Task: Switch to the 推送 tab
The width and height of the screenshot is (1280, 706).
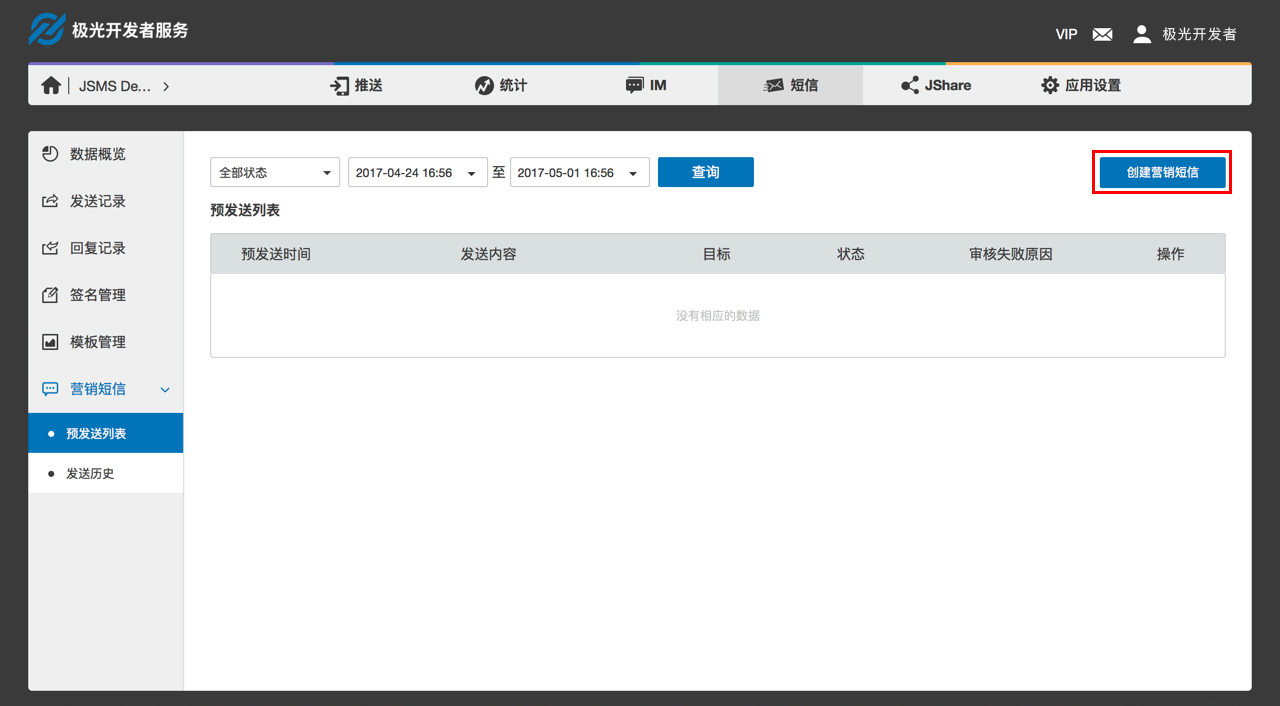Action: pyautogui.click(x=357, y=86)
